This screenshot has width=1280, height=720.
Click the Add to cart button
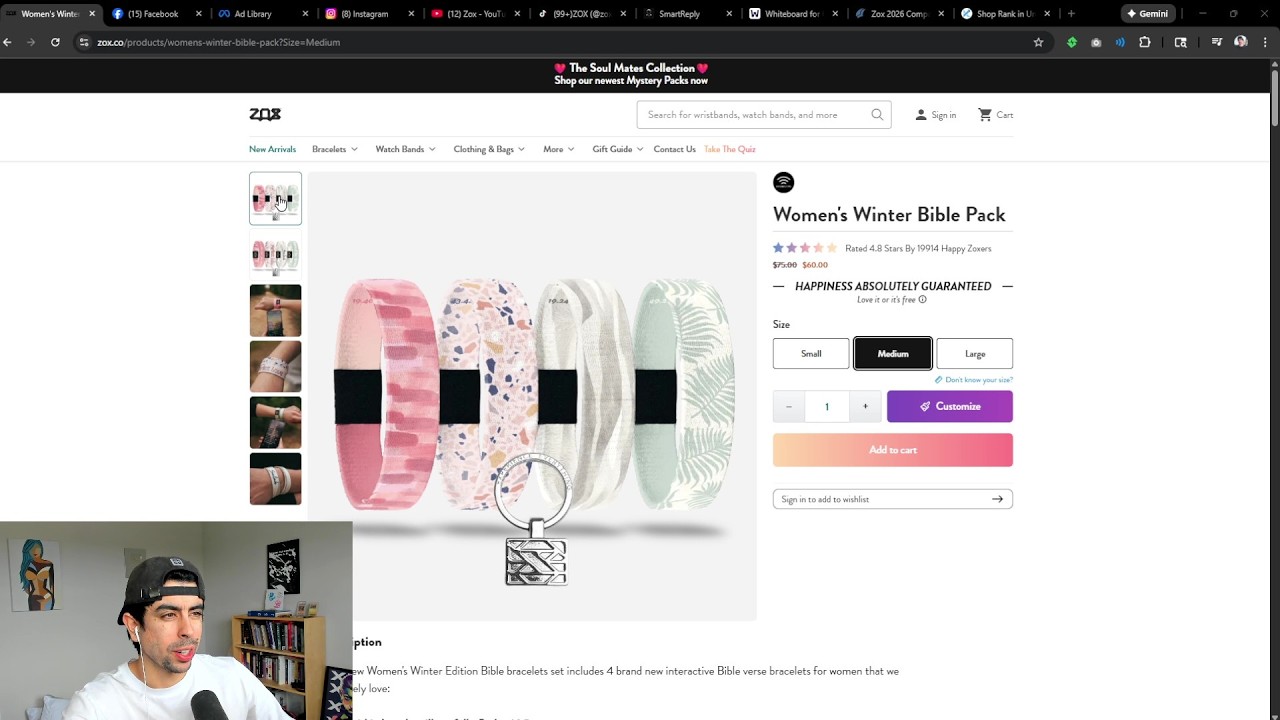coord(893,450)
